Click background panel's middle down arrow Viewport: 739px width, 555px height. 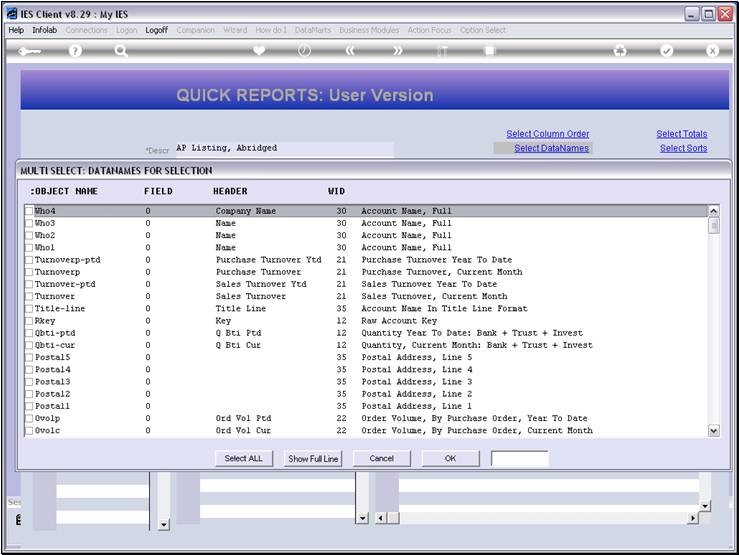[x=362, y=518]
